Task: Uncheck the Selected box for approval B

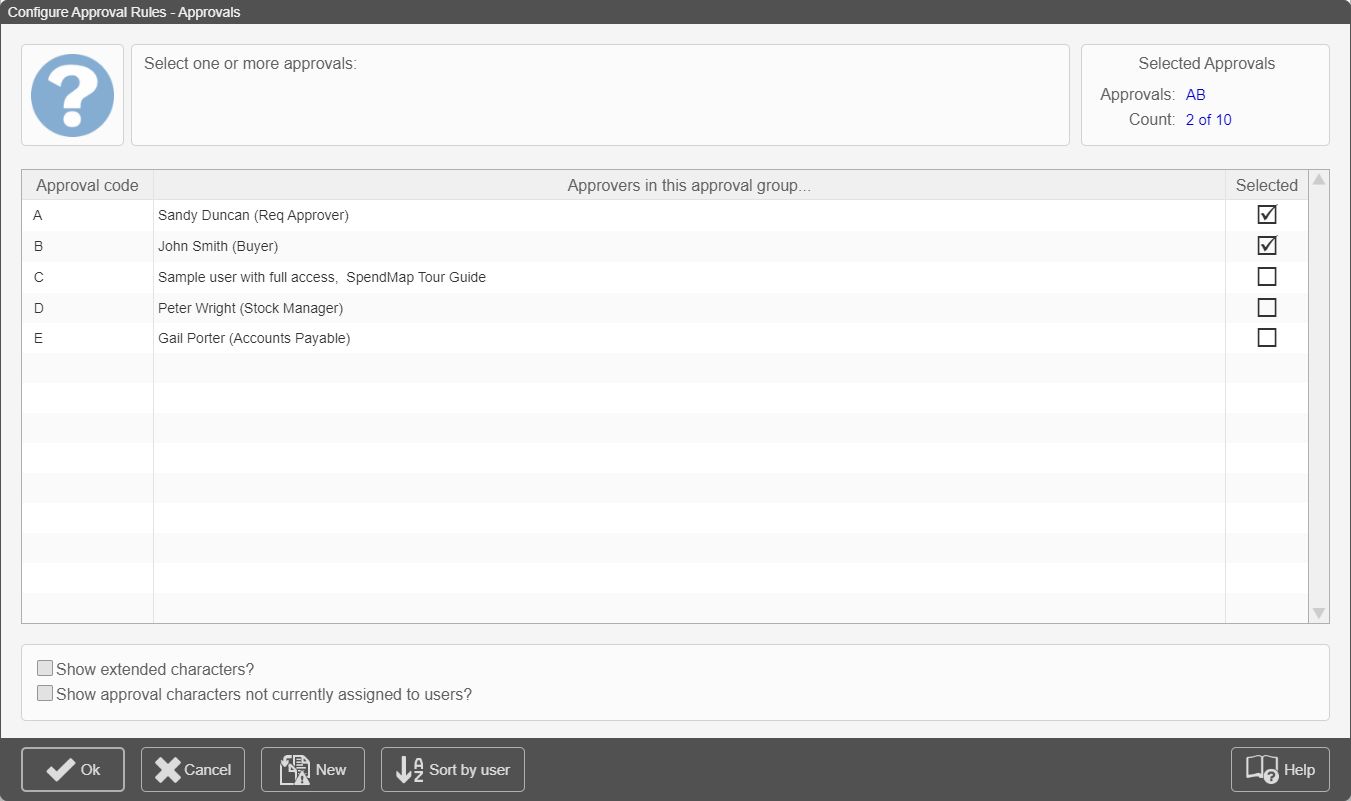Action: point(1267,245)
